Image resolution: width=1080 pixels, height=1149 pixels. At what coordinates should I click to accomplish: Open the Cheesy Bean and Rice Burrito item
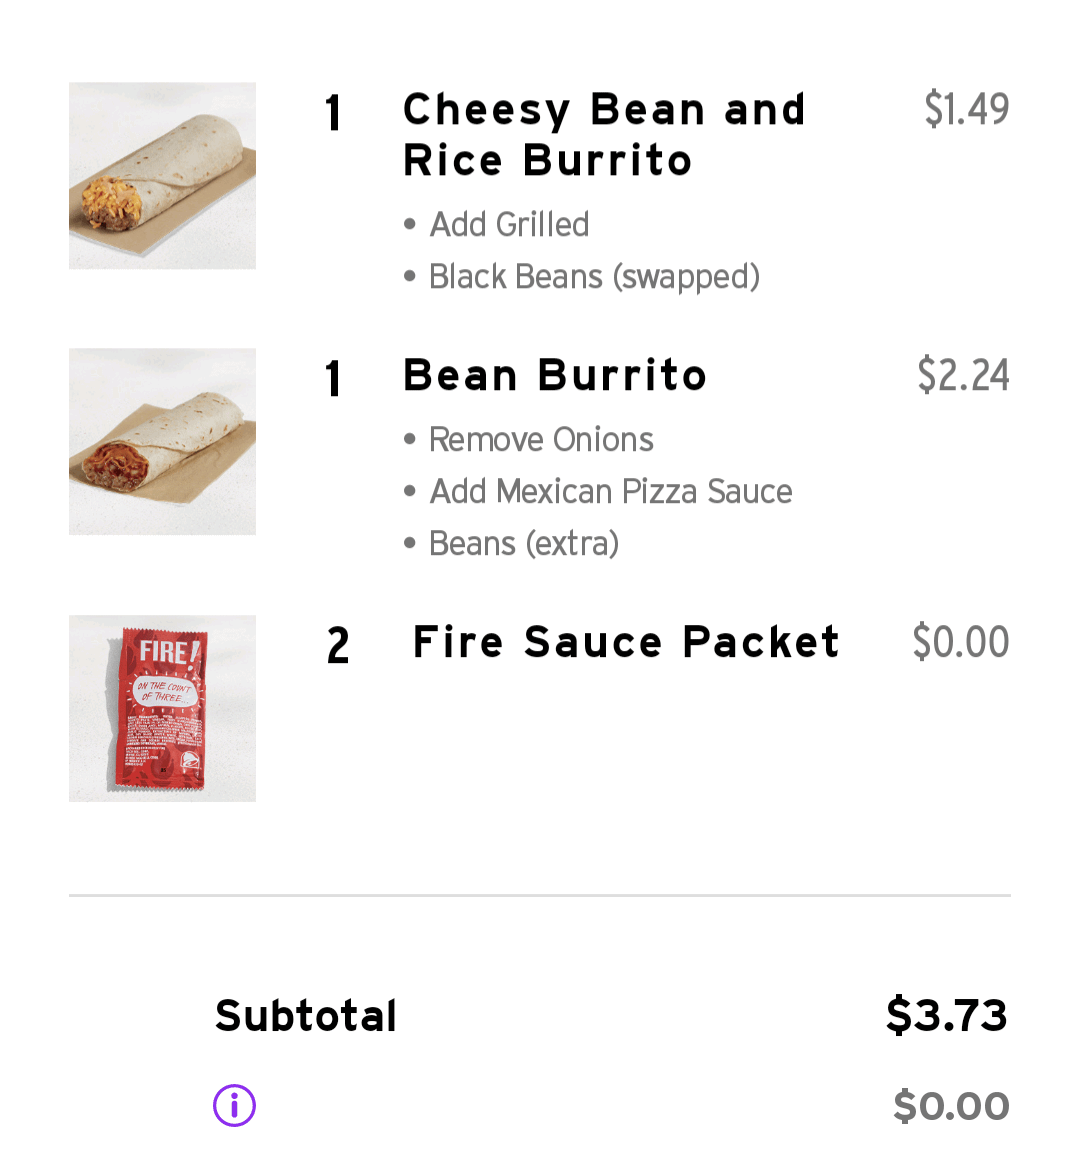click(603, 135)
